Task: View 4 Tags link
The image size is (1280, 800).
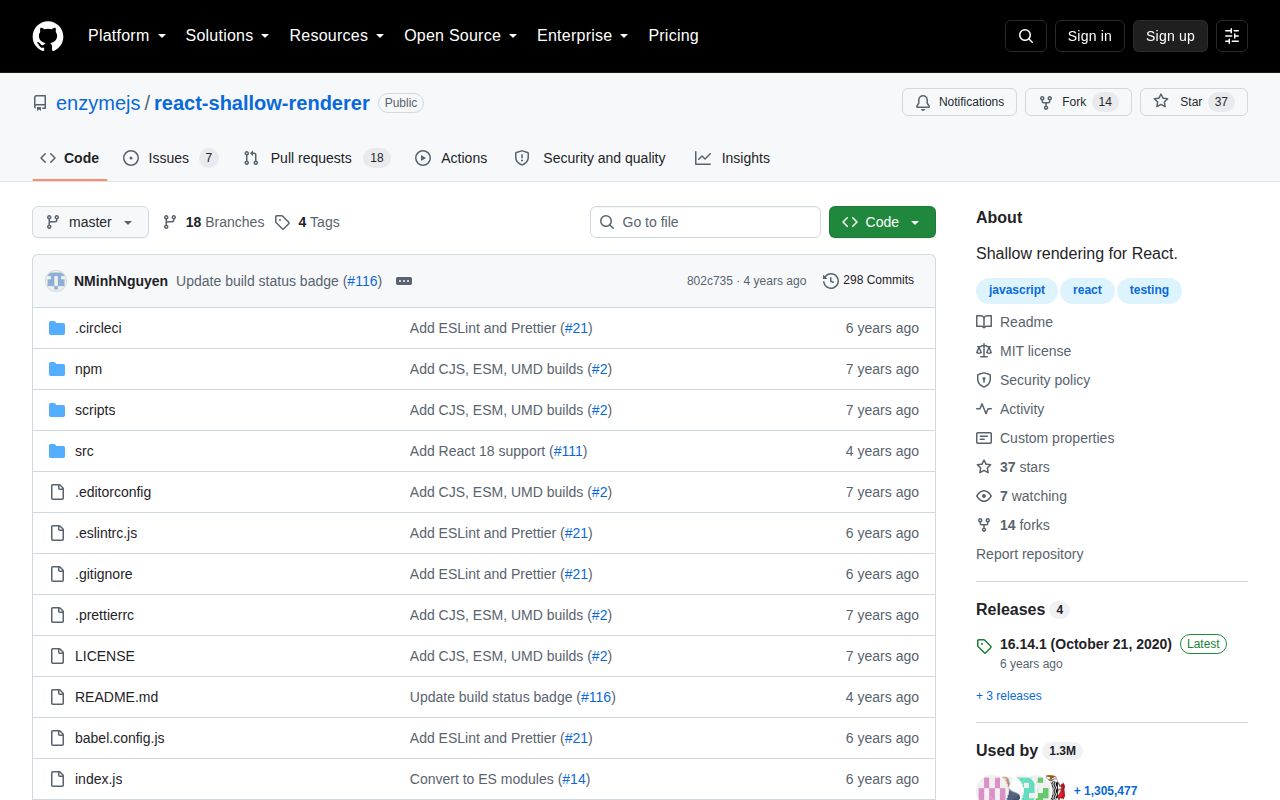Action: (308, 222)
